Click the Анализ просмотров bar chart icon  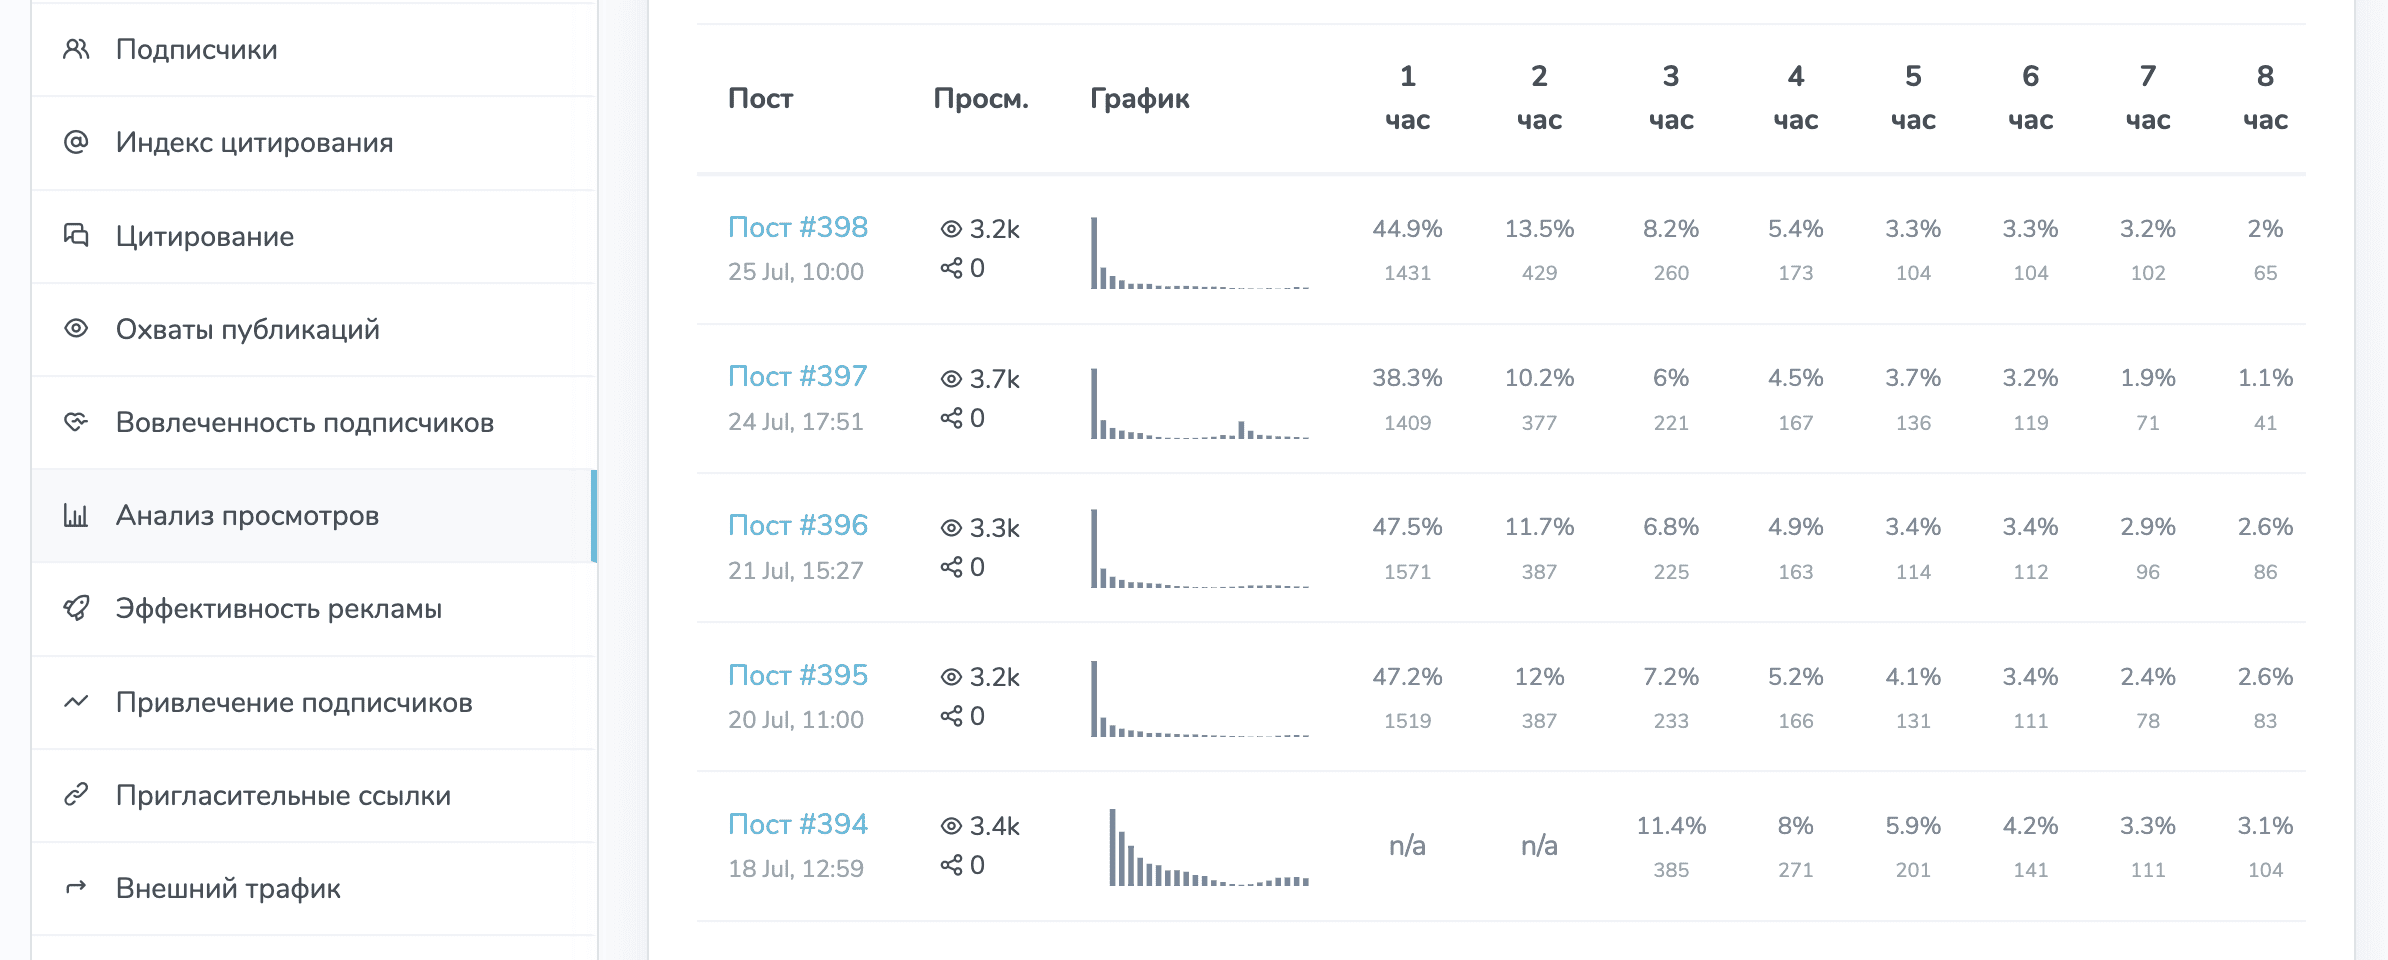(x=76, y=515)
